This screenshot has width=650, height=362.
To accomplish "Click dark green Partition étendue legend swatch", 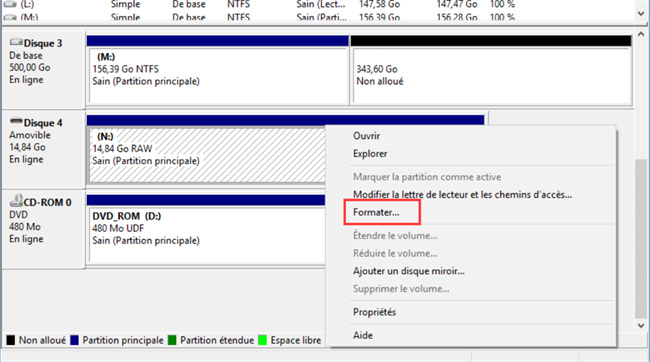I will pyautogui.click(x=172, y=340).
